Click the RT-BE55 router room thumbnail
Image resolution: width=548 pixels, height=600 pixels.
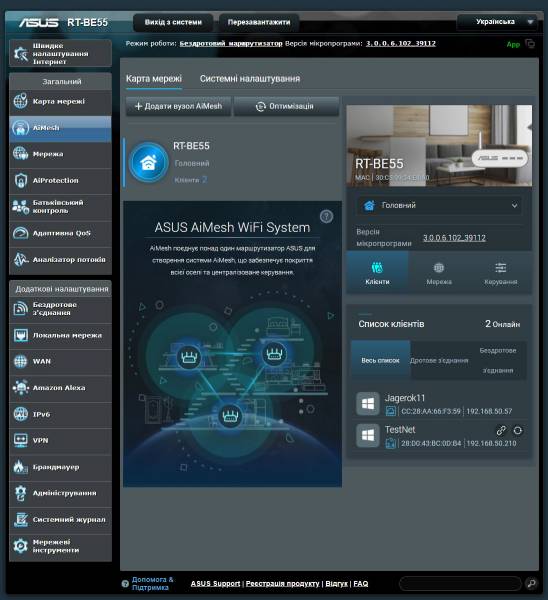coord(439,145)
